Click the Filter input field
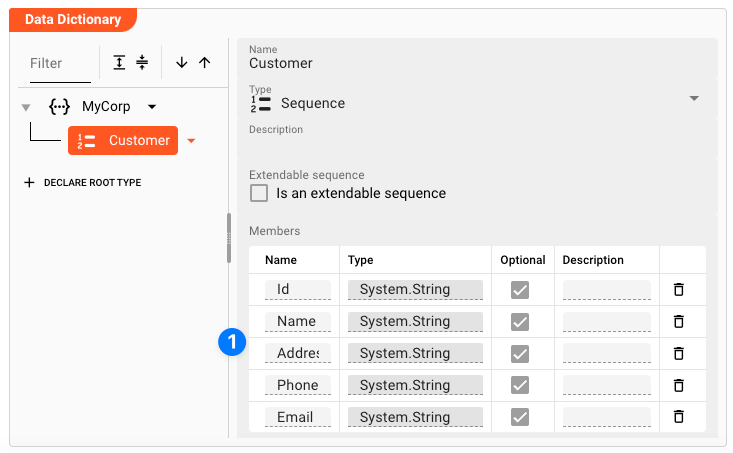This screenshot has width=733, height=453. pyautogui.click(x=56, y=63)
